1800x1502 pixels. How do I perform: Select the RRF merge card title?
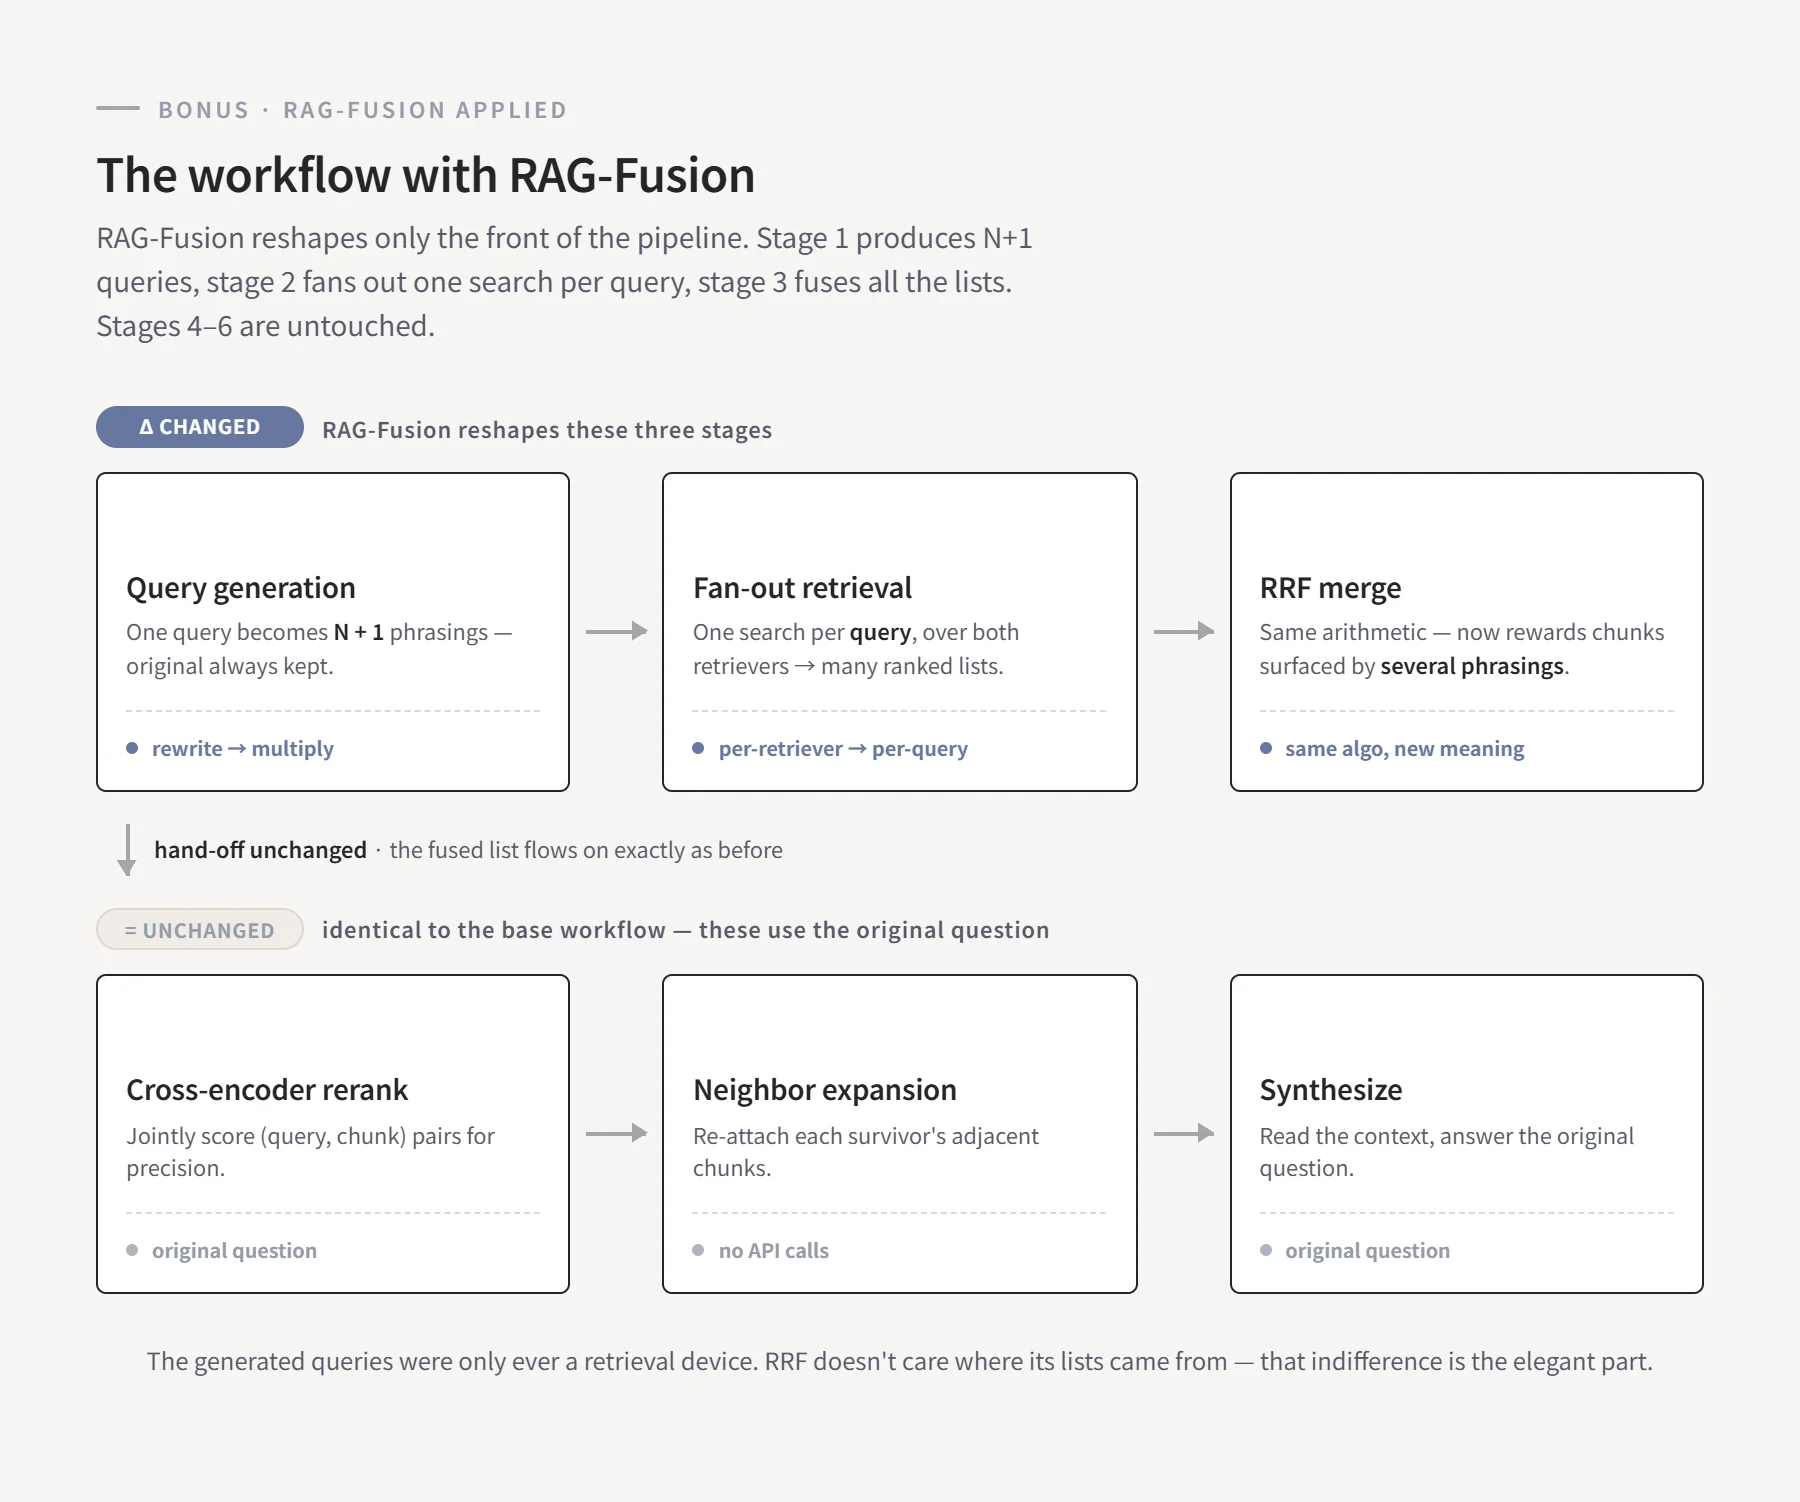(1330, 588)
